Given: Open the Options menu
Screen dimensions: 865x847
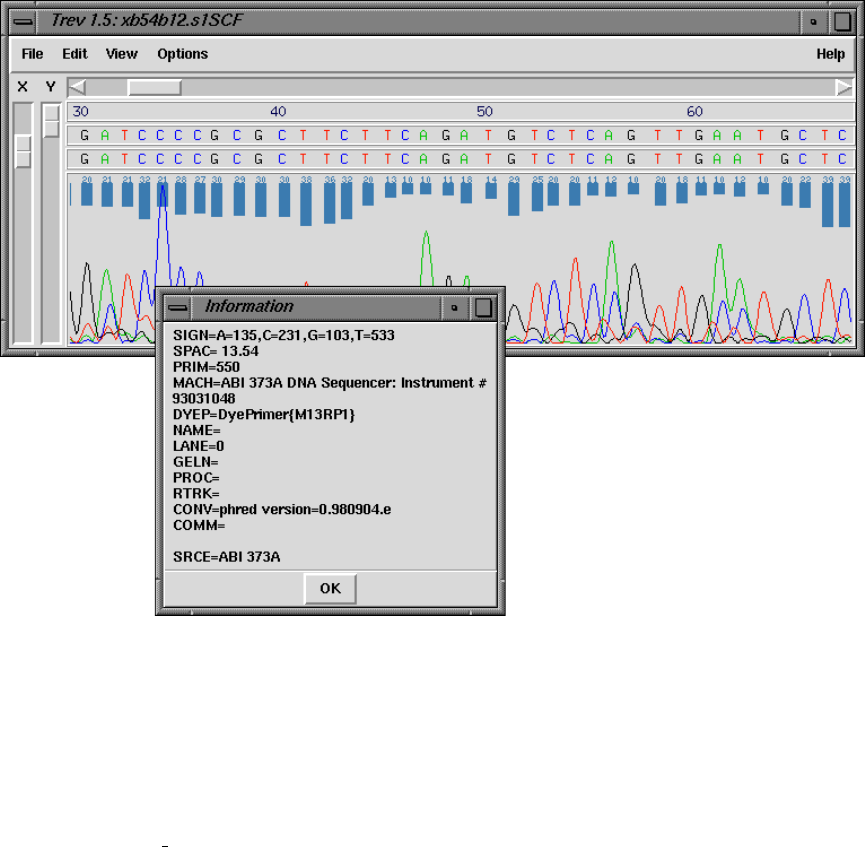Looking at the screenshot, I should (x=182, y=54).
